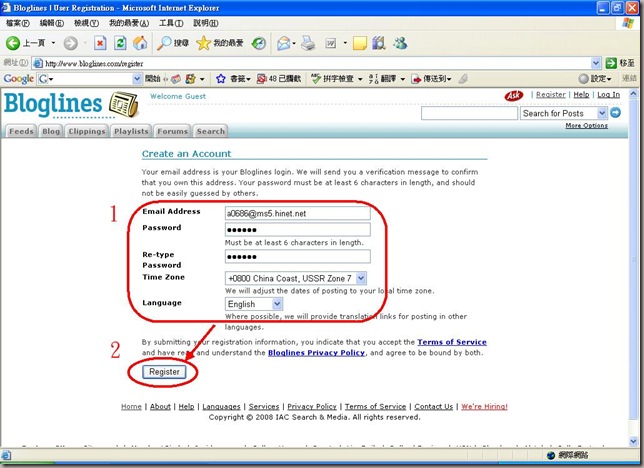The width and height of the screenshot is (644, 468).
Task: Click the Email Address input field
Action: click(298, 213)
